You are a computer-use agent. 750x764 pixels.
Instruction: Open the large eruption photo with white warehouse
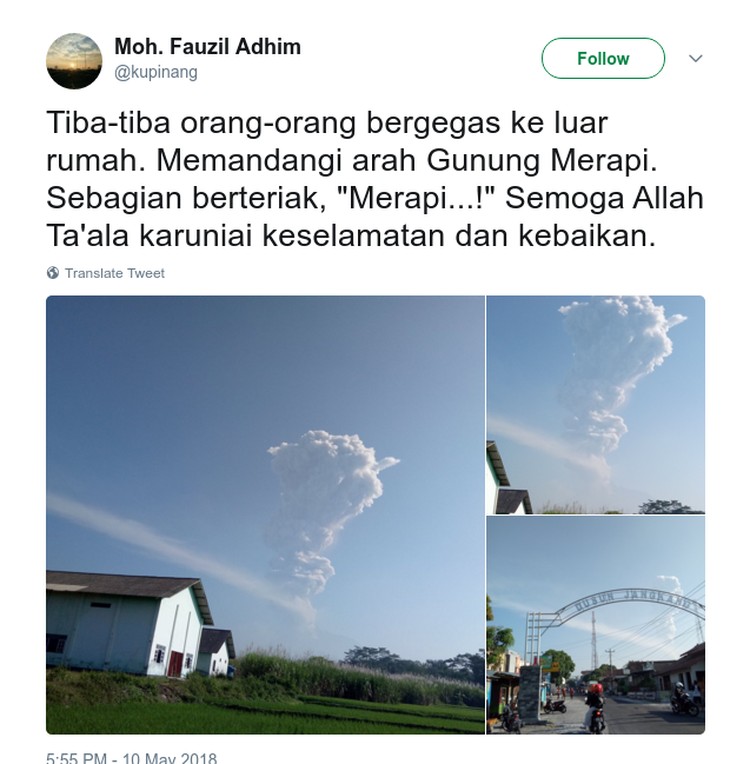point(266,515)
